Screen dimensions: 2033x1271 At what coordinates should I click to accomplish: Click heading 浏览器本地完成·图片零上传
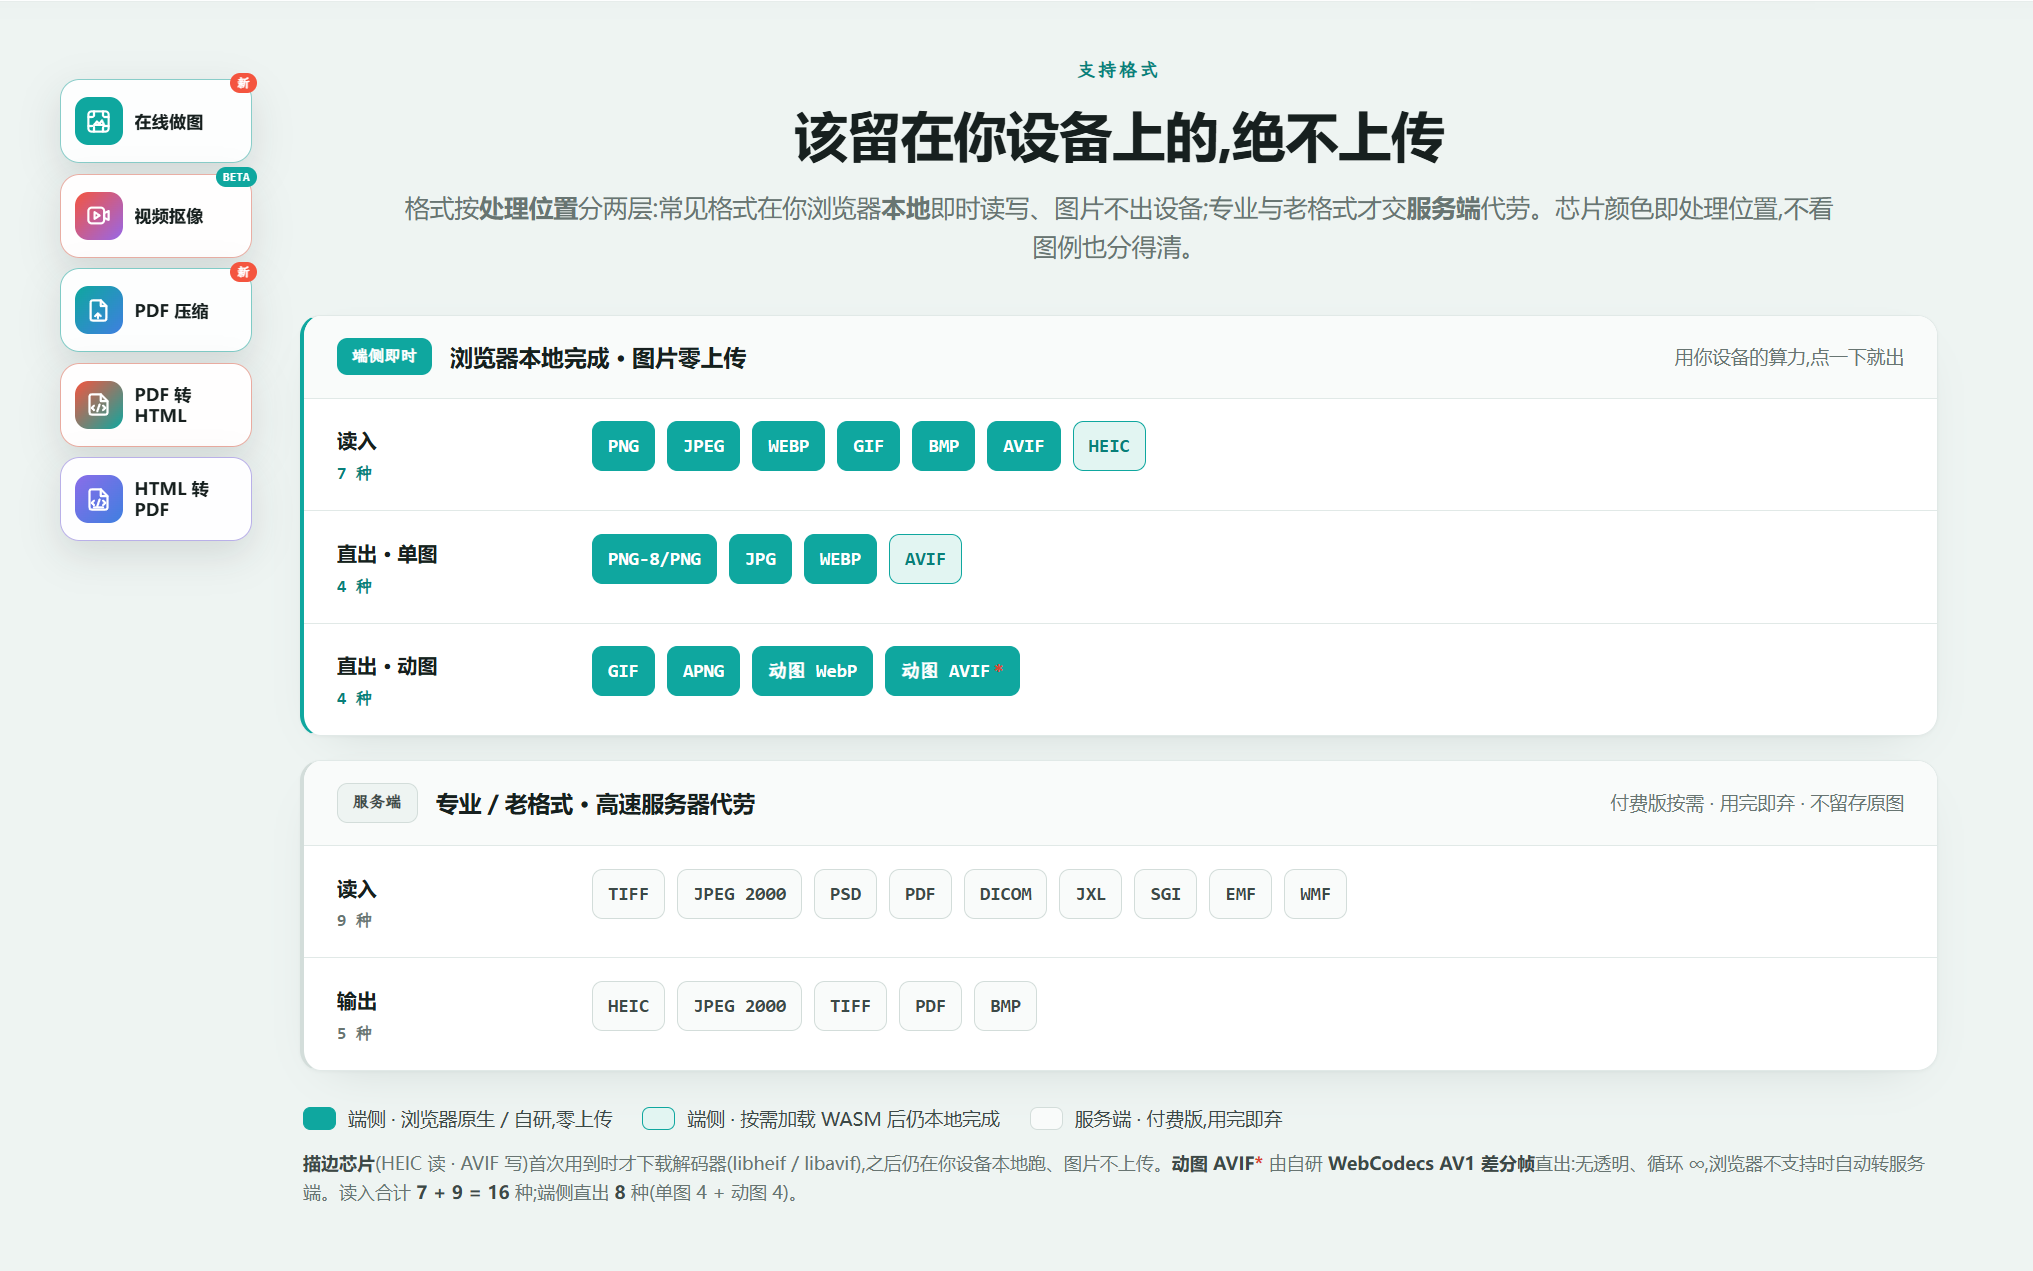598,358
